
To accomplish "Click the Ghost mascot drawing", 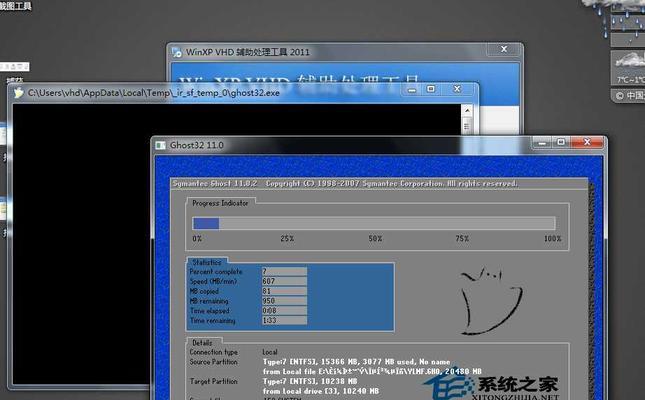I will point(491,301).
